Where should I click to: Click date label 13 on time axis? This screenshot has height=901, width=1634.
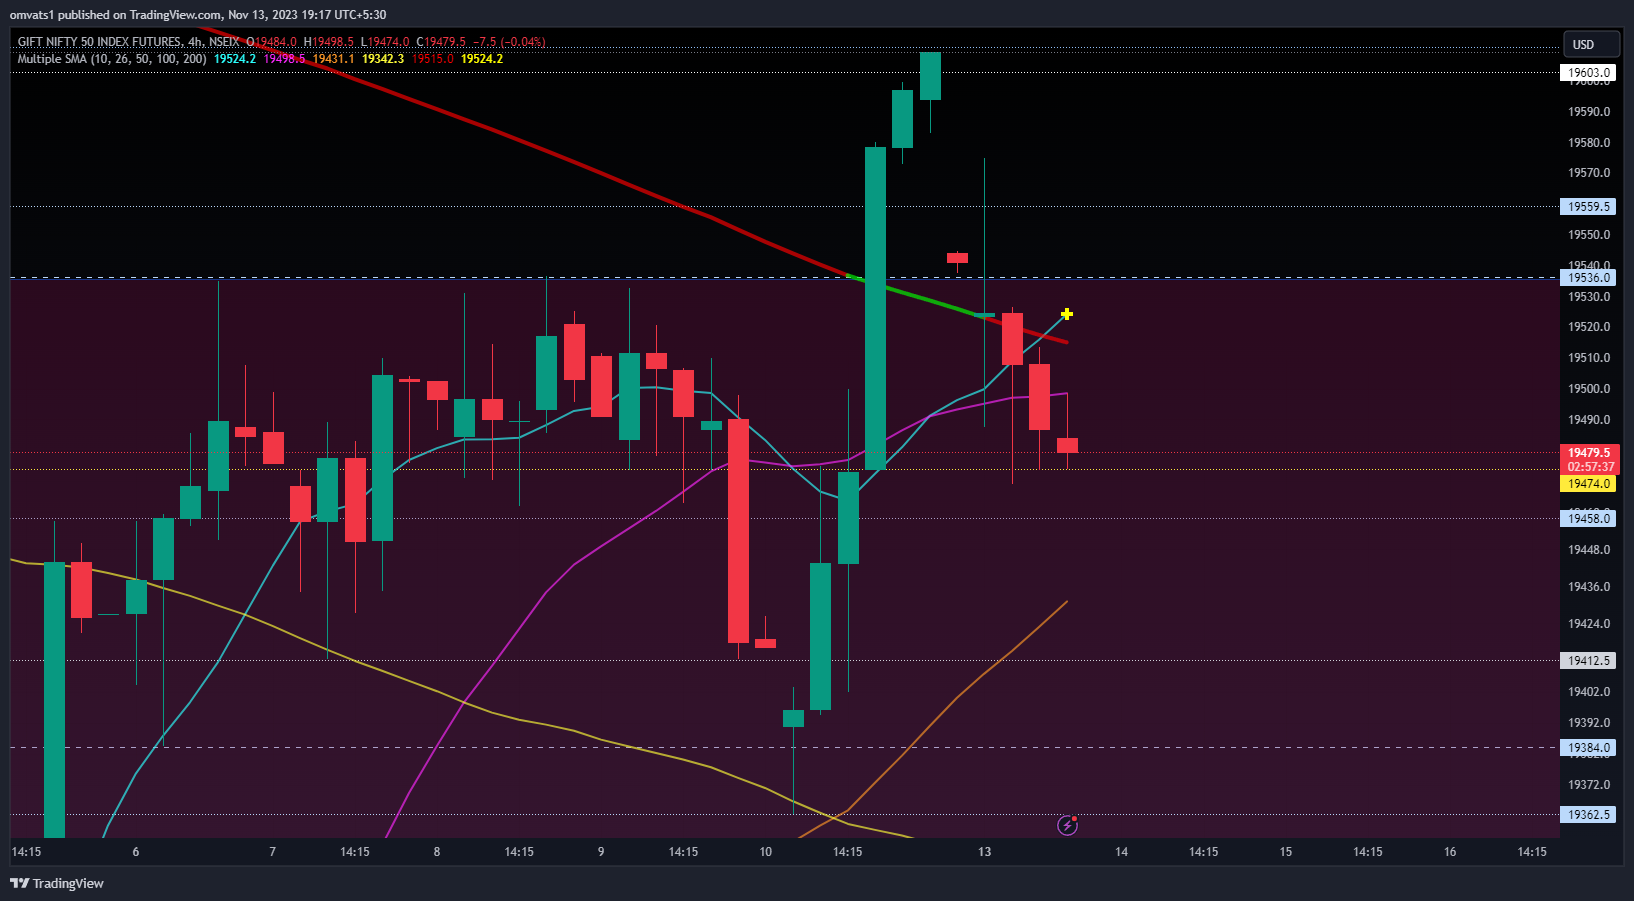tap(985, 852)
